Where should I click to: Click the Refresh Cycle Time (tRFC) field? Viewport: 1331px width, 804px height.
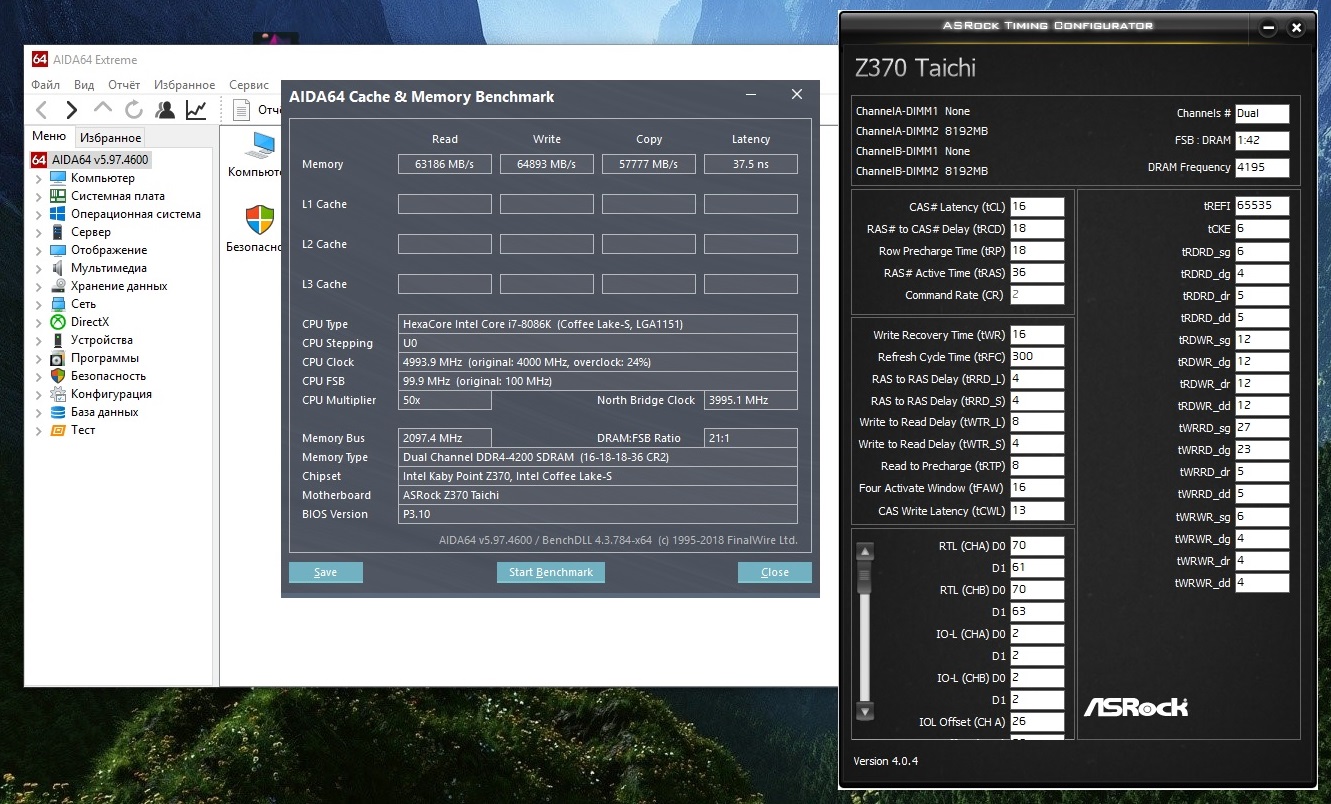pyautogui.click(x=1037, y=357)
